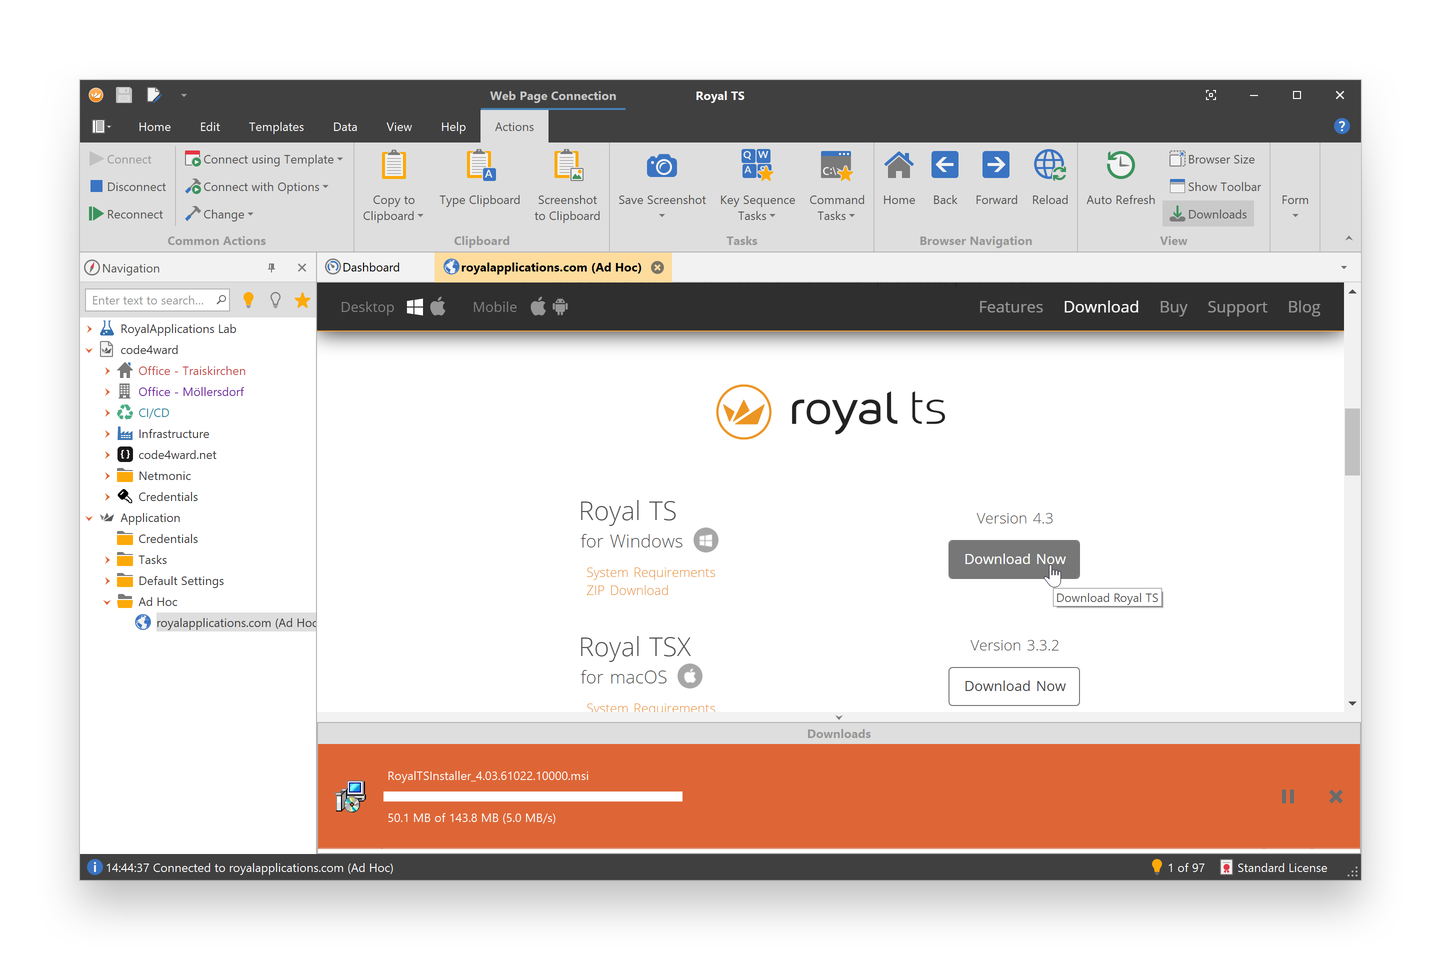Toggle the favorites star filter in Navigation
The width and height of the screenshot is (1441, 960).
pyautogui.click(x=302, y=300)
